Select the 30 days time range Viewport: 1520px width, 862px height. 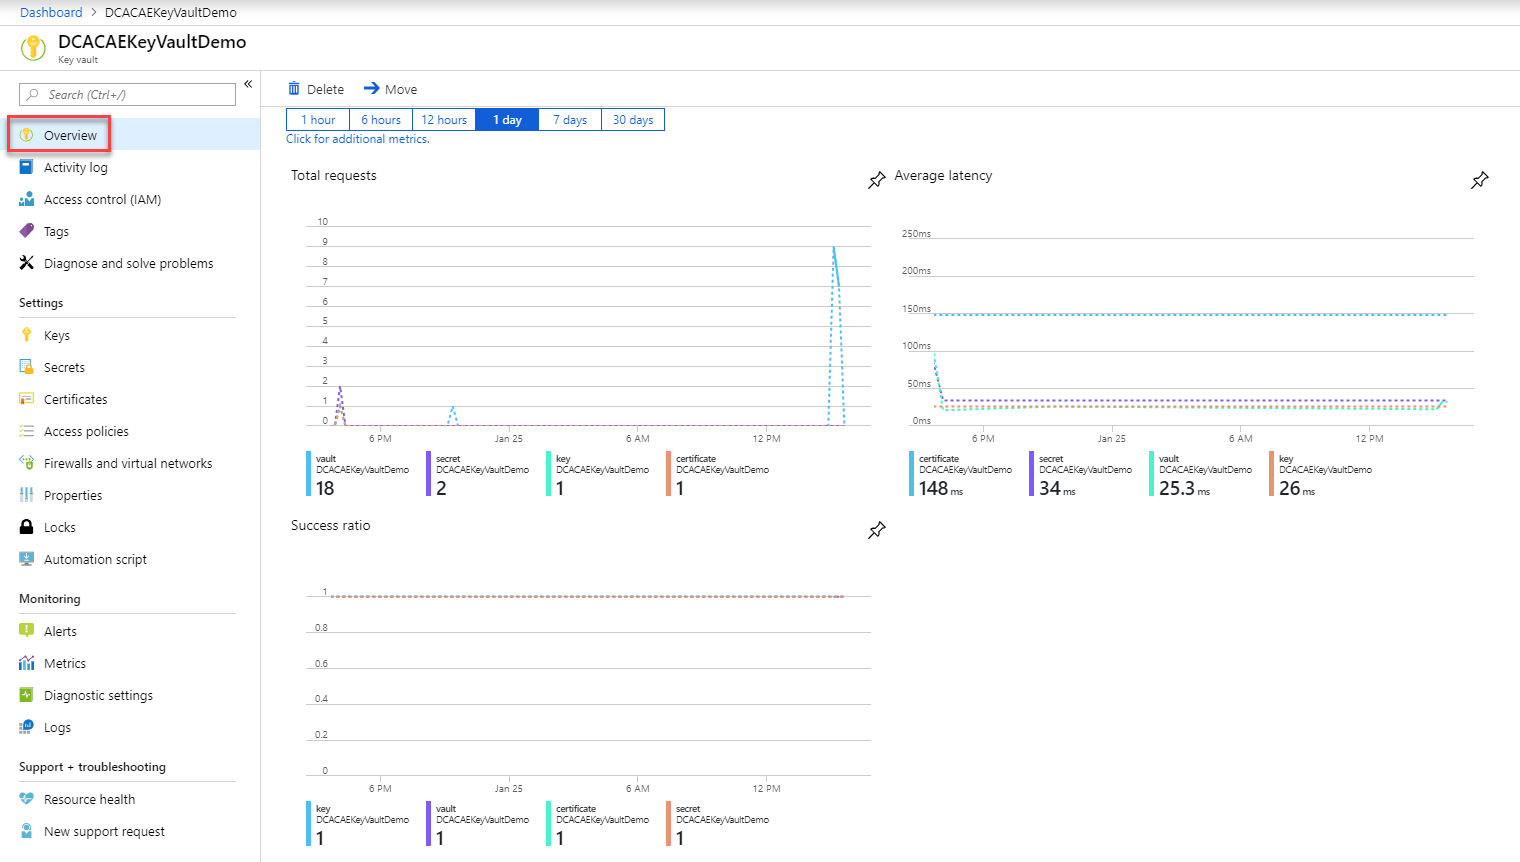coord(633,120)
